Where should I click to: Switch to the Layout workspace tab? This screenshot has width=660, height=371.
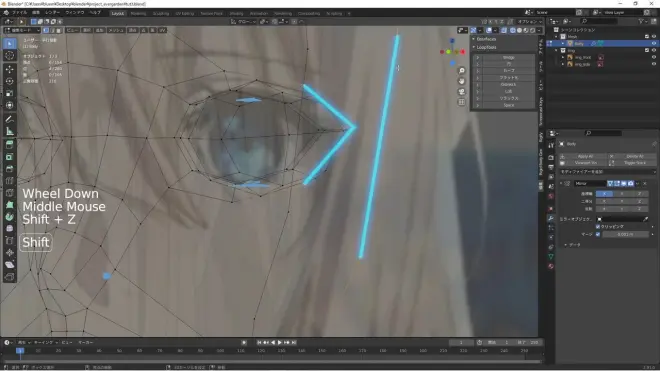click(117, 13)
